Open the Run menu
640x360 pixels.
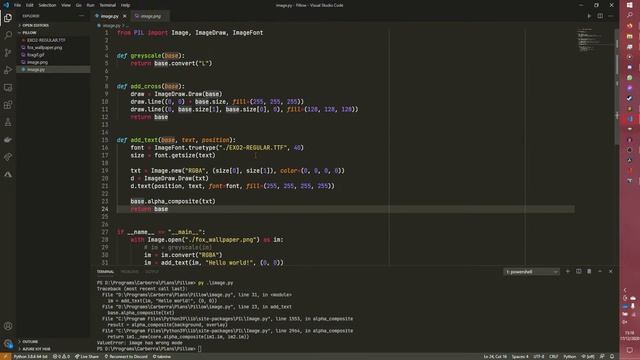(x=91, y=5)
